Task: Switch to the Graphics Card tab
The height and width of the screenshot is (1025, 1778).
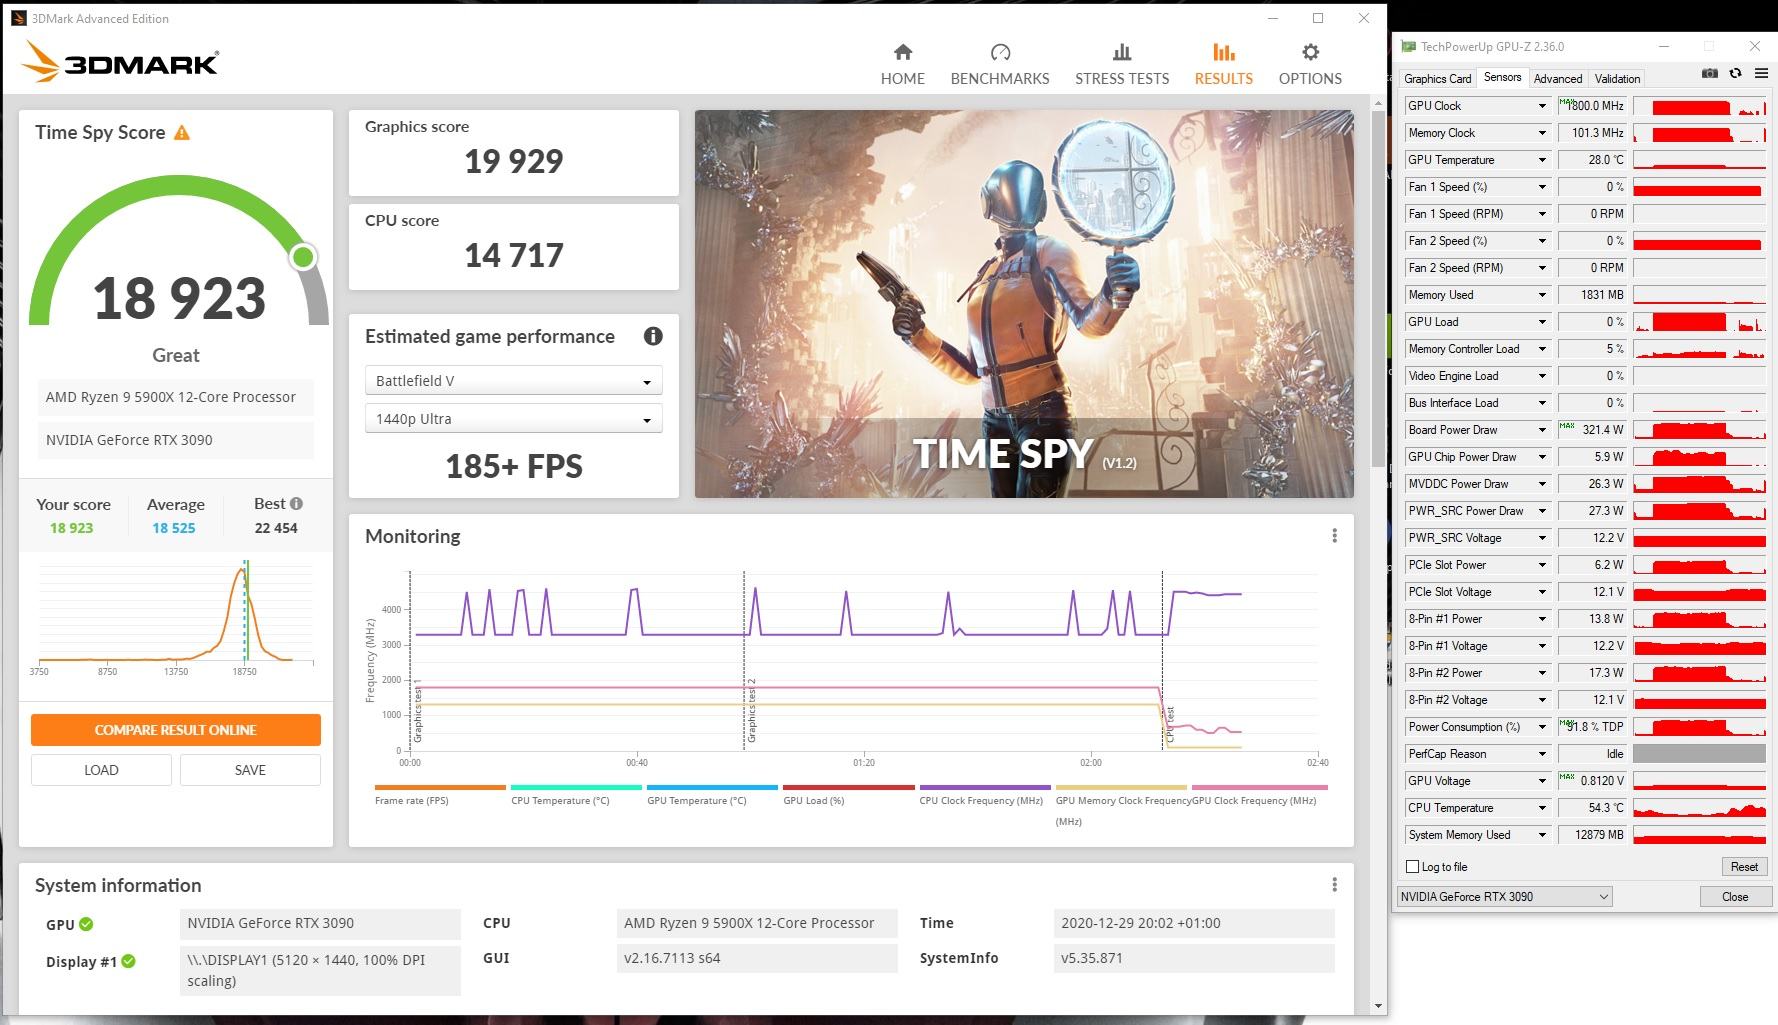Action: [x=1437, y=79]
